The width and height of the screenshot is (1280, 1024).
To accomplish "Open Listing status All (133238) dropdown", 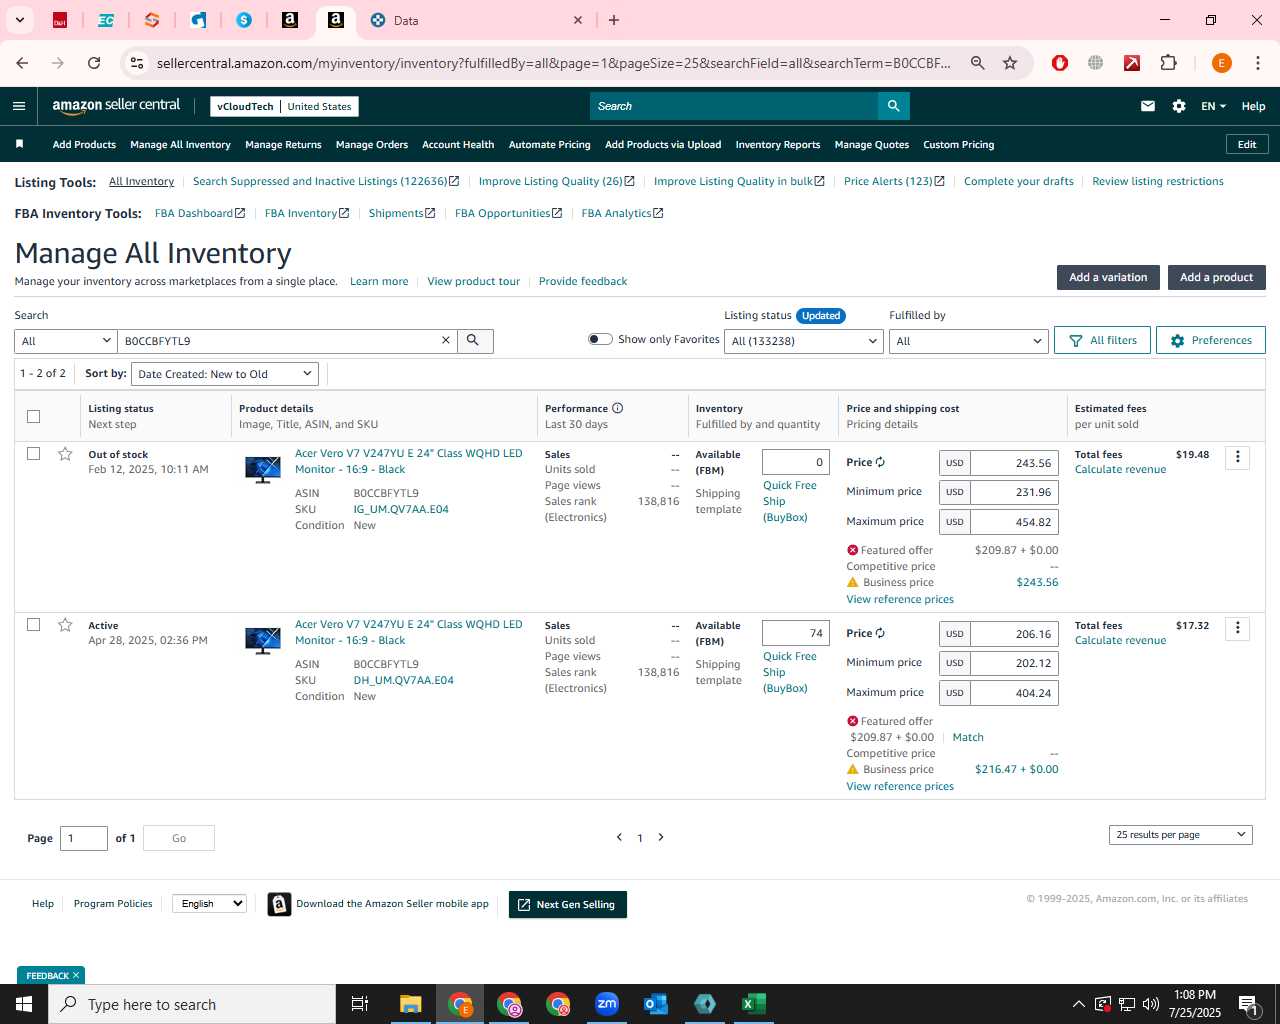I will tap(804, 341).
